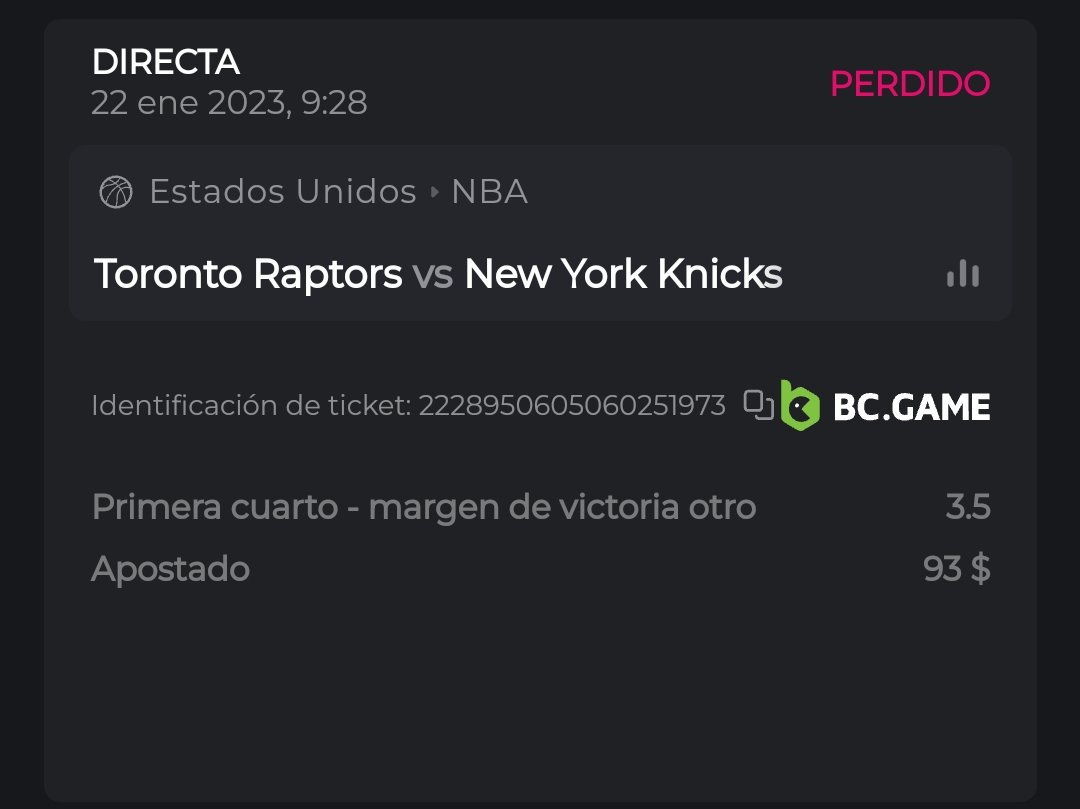Click the PERDIDO status label
1080x809 pixels.
(x=910, y=84)
